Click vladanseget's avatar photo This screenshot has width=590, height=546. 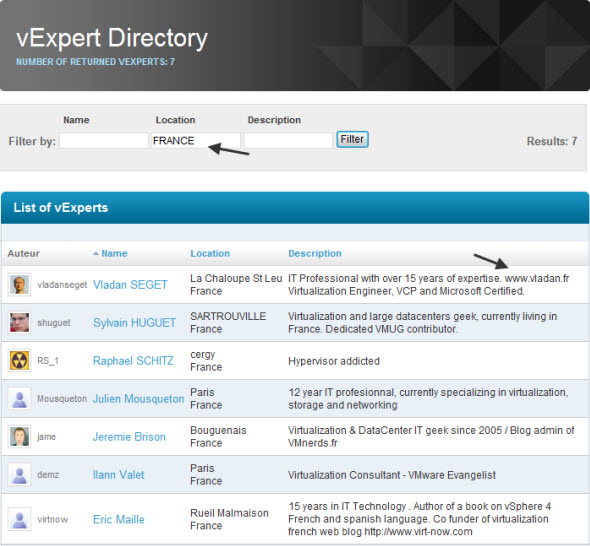20,284
